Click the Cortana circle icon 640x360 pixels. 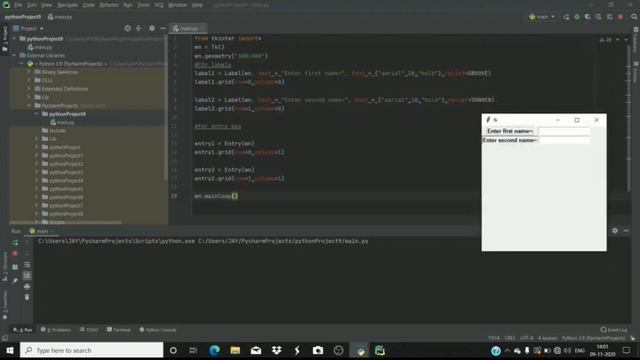point(173,350)
